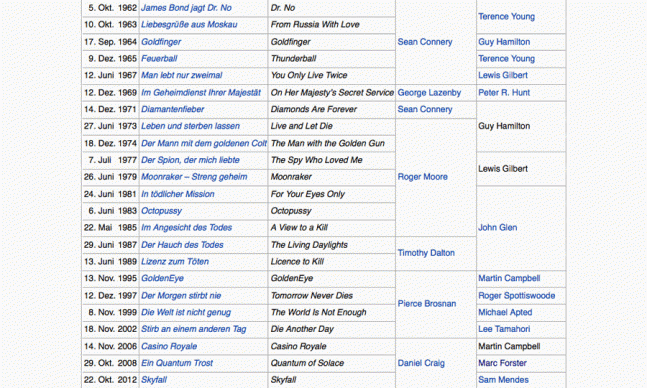Select original title The Man with the Golden Gun

click(x=328, y=144)
